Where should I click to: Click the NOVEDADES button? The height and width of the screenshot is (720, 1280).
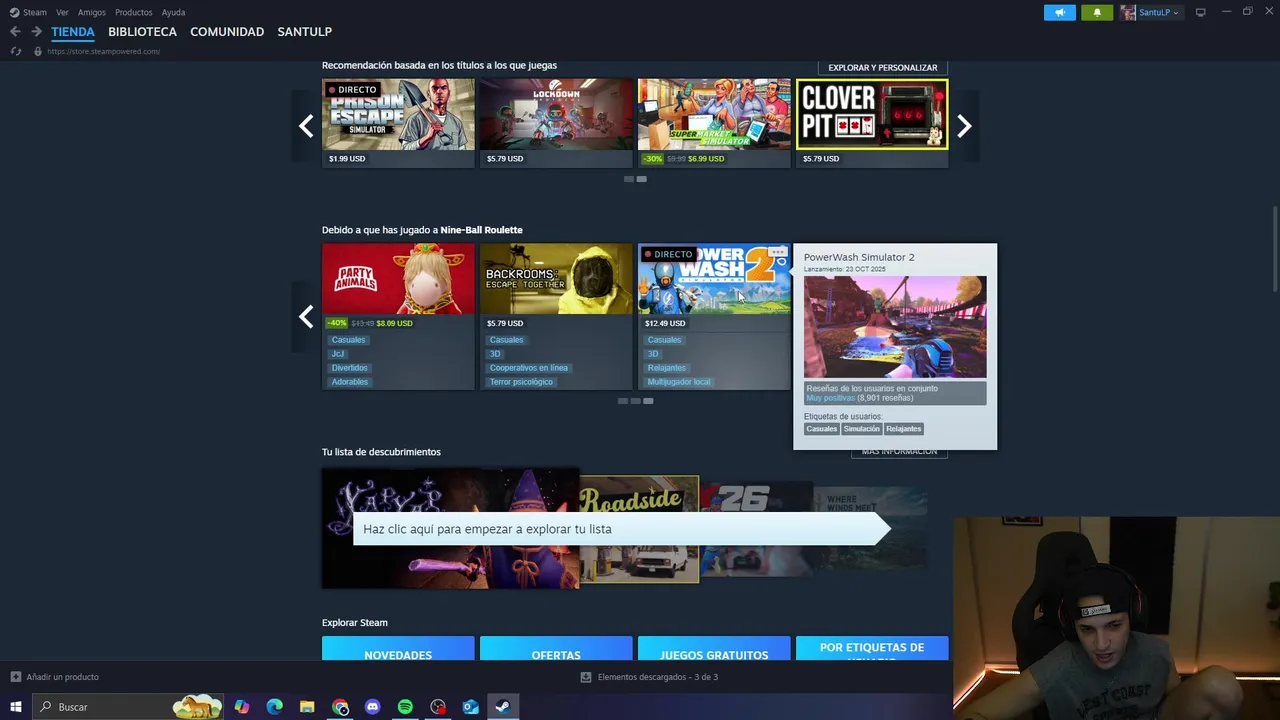click(x=398, y=650)
